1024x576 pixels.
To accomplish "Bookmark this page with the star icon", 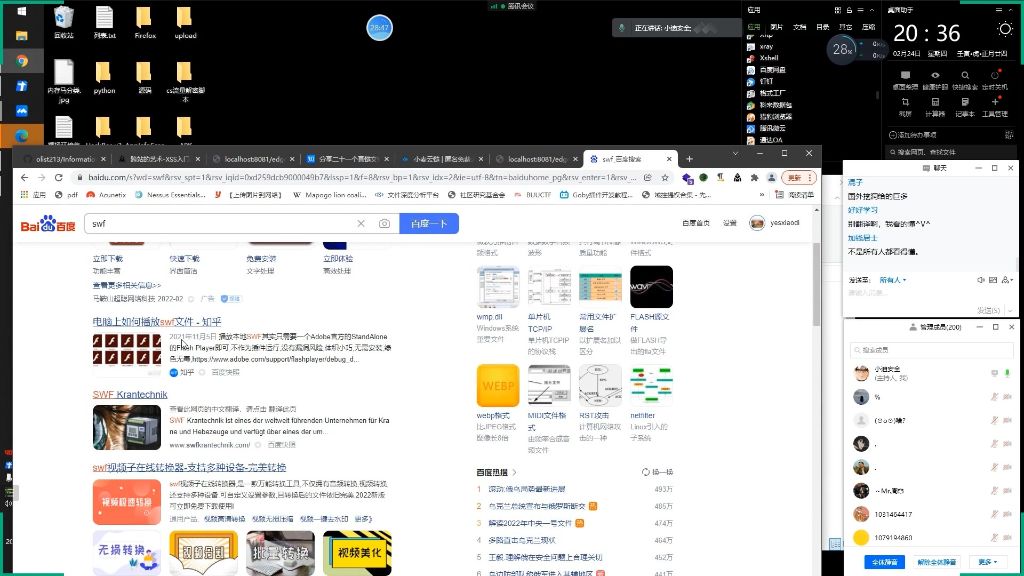I will click(x=665, y=178).
